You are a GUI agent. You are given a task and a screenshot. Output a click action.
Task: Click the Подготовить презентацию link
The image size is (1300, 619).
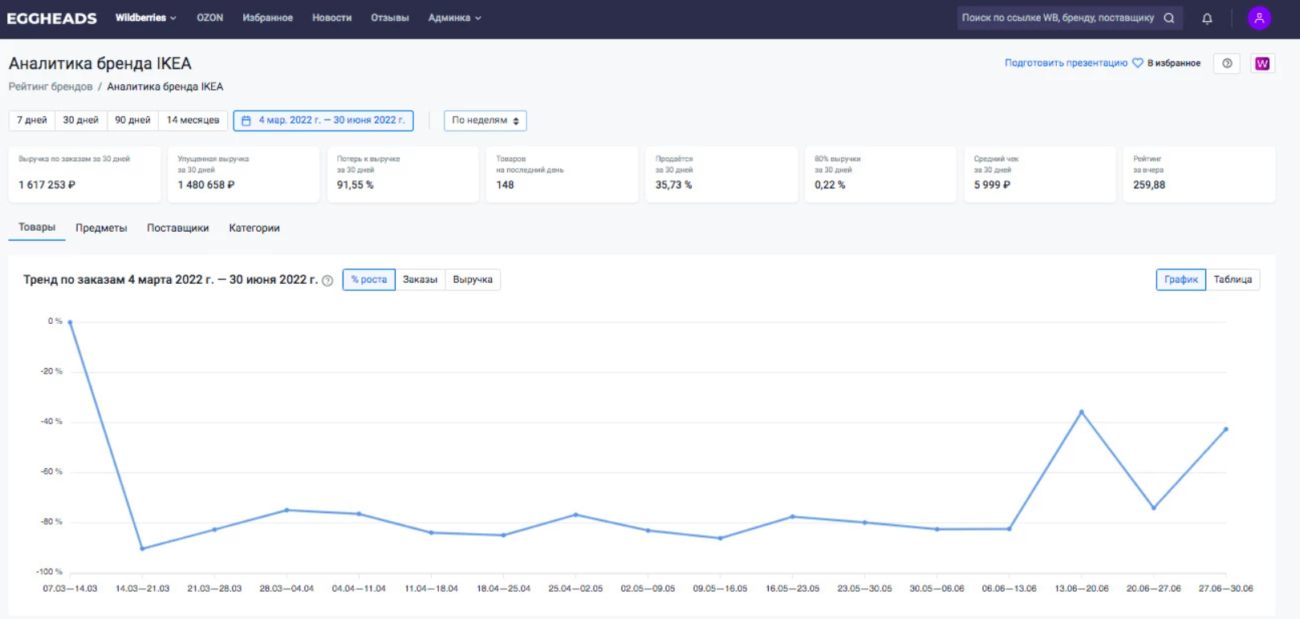1066,63
